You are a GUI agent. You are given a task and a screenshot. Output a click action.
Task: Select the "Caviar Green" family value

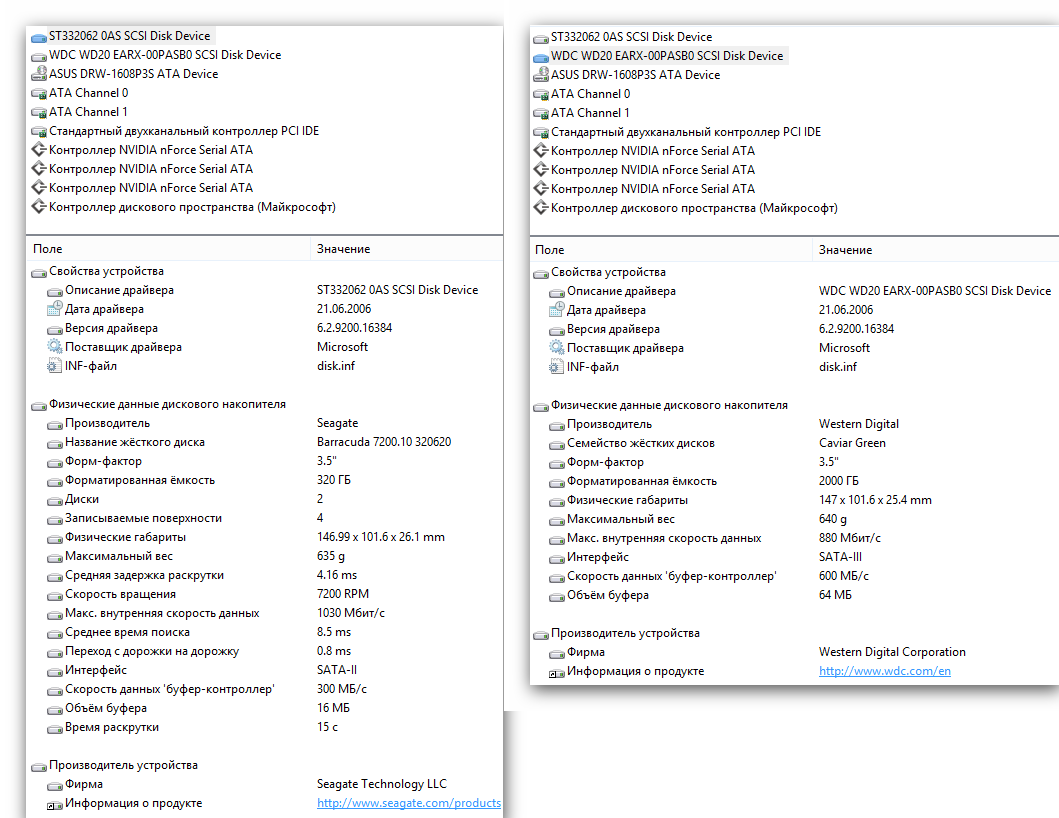coord(852,443)
